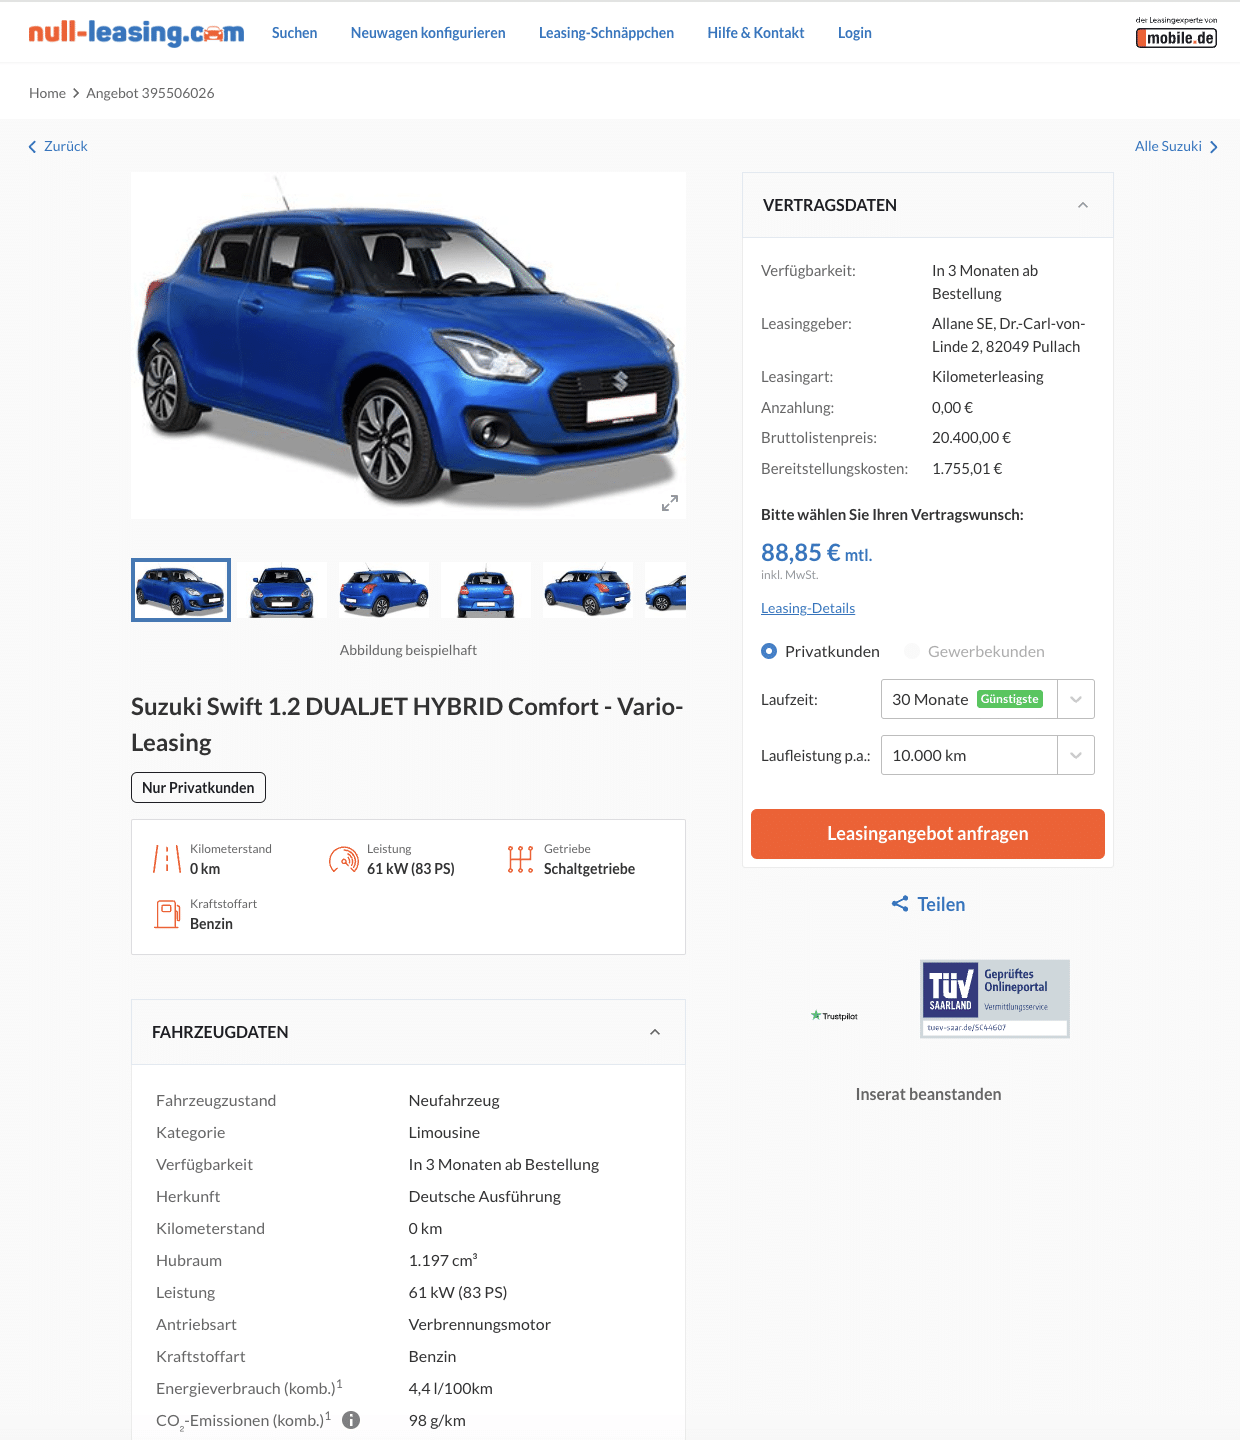Open the Laufzeit 30 Monate dropdown
This screenshot has height=1440, width=1240.
click(988, 699)
